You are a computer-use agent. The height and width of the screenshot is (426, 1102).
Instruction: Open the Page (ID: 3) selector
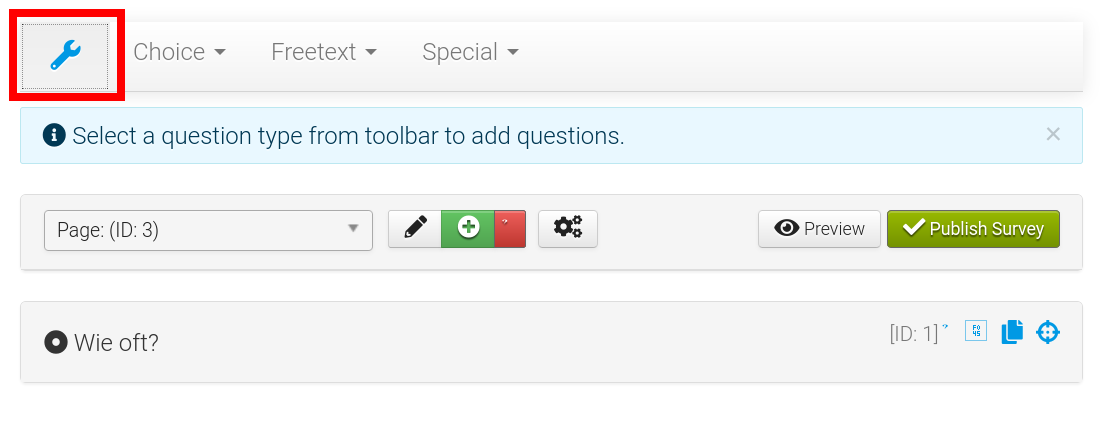(x=208, y=230)
